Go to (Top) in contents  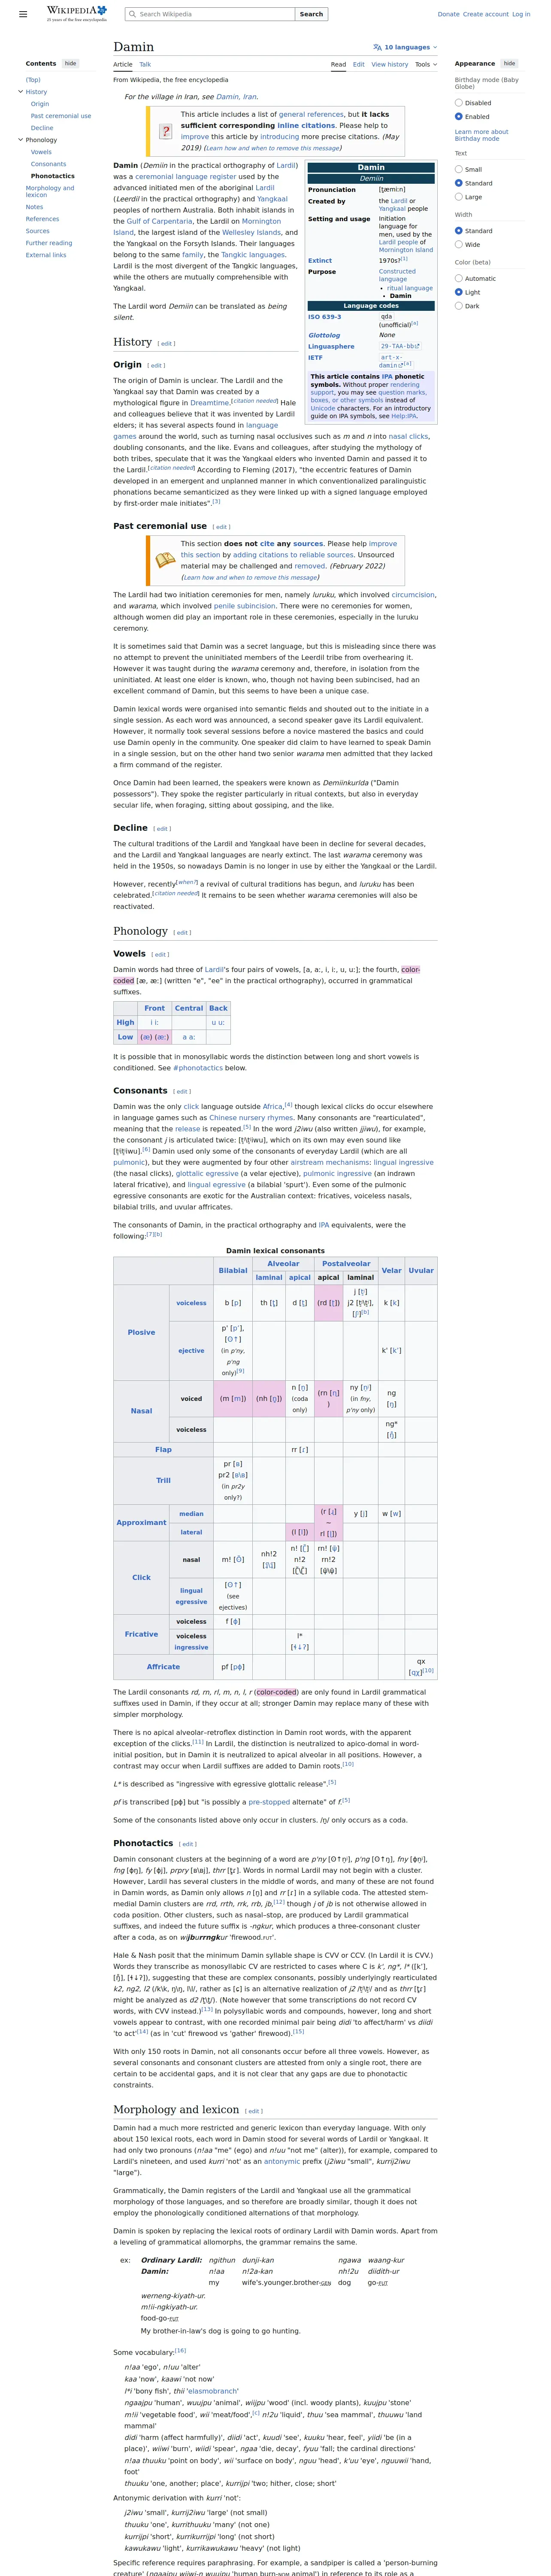click(x=33, y=80)
